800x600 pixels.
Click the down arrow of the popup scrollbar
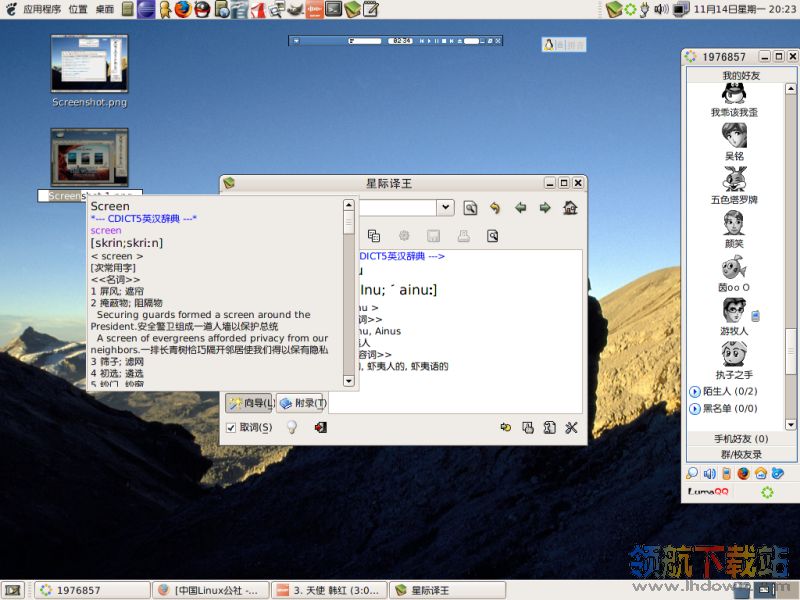click(x=349, y=381)
